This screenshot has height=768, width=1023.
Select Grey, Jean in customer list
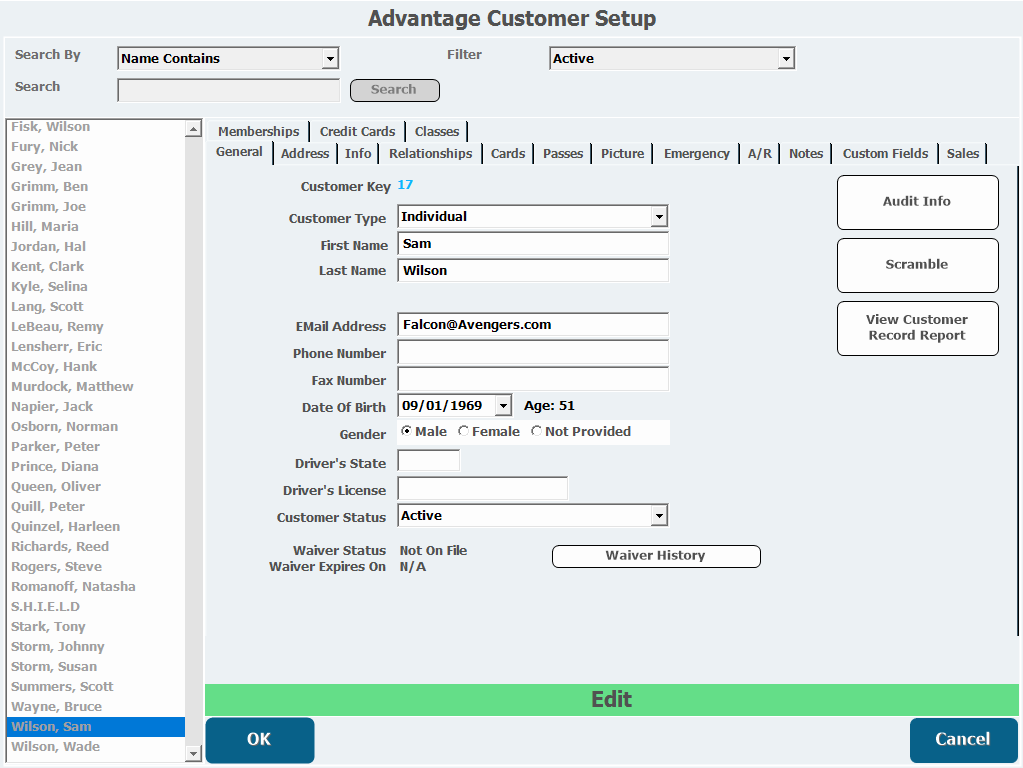coord(95,167)
